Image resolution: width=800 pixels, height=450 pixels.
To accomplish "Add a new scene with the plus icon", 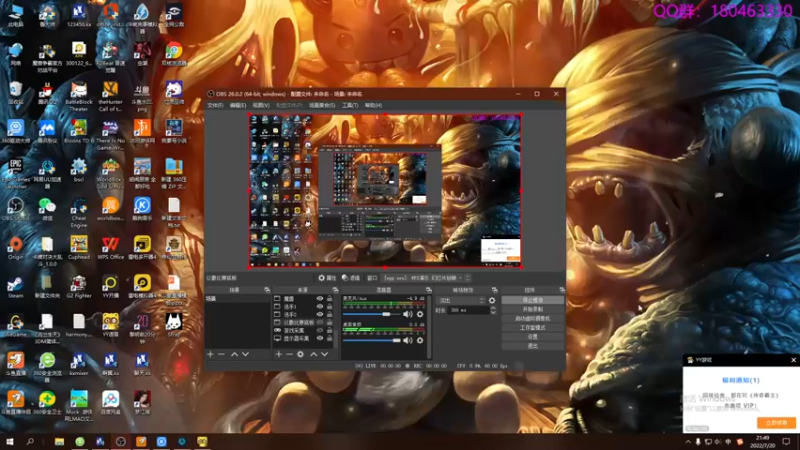I will click(210, 354).
